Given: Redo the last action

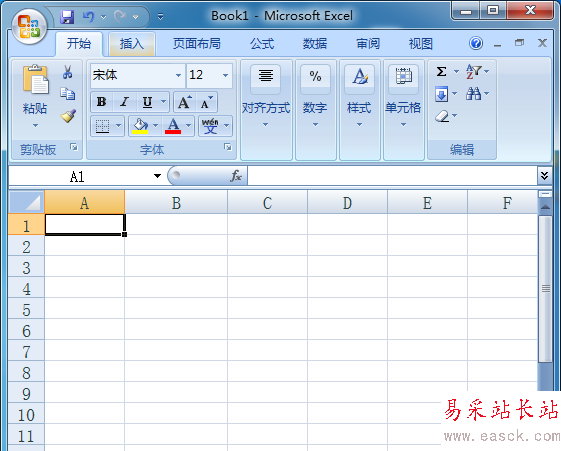Looking at the screenshot, I should pyautogui.click(x=120, y=16).
